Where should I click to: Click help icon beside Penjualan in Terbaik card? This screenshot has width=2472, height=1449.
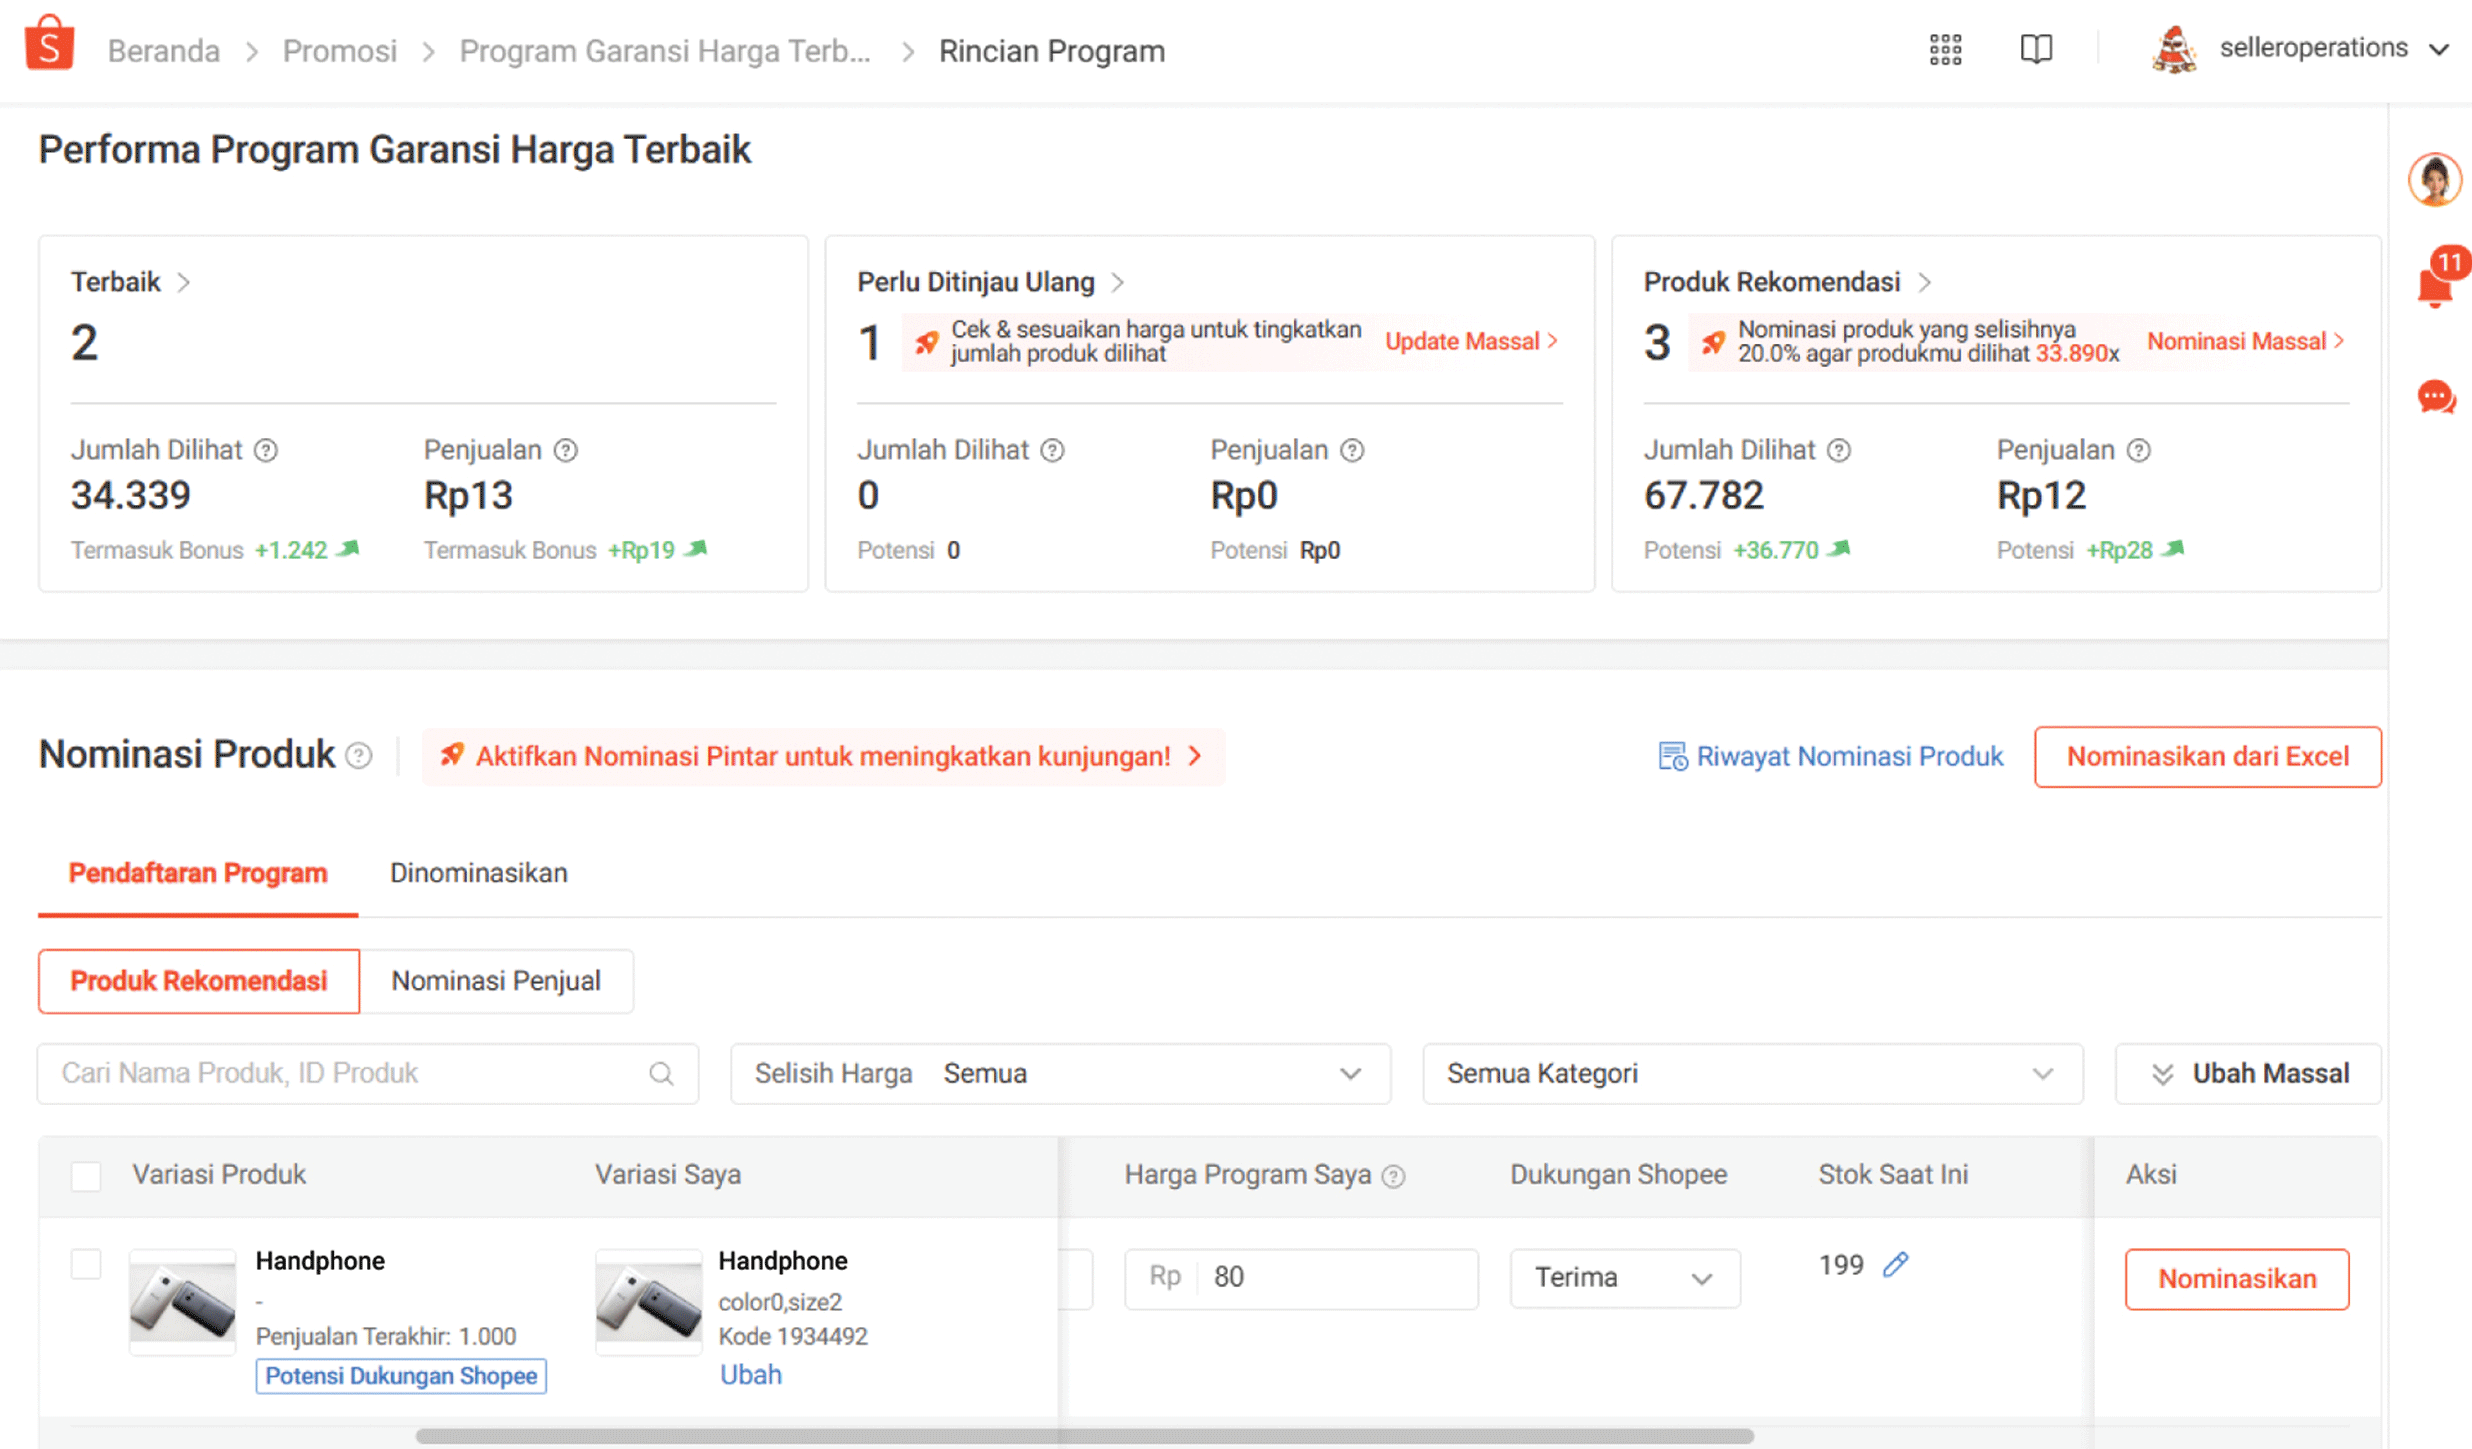click(x=566, y=451)
